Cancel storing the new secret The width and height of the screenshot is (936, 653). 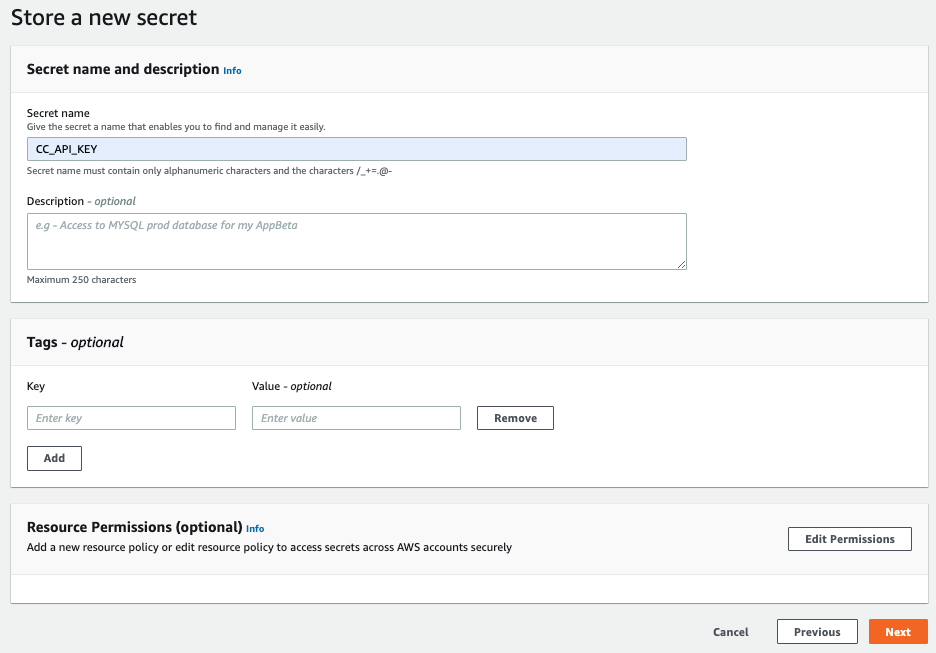tap(731, 632)
